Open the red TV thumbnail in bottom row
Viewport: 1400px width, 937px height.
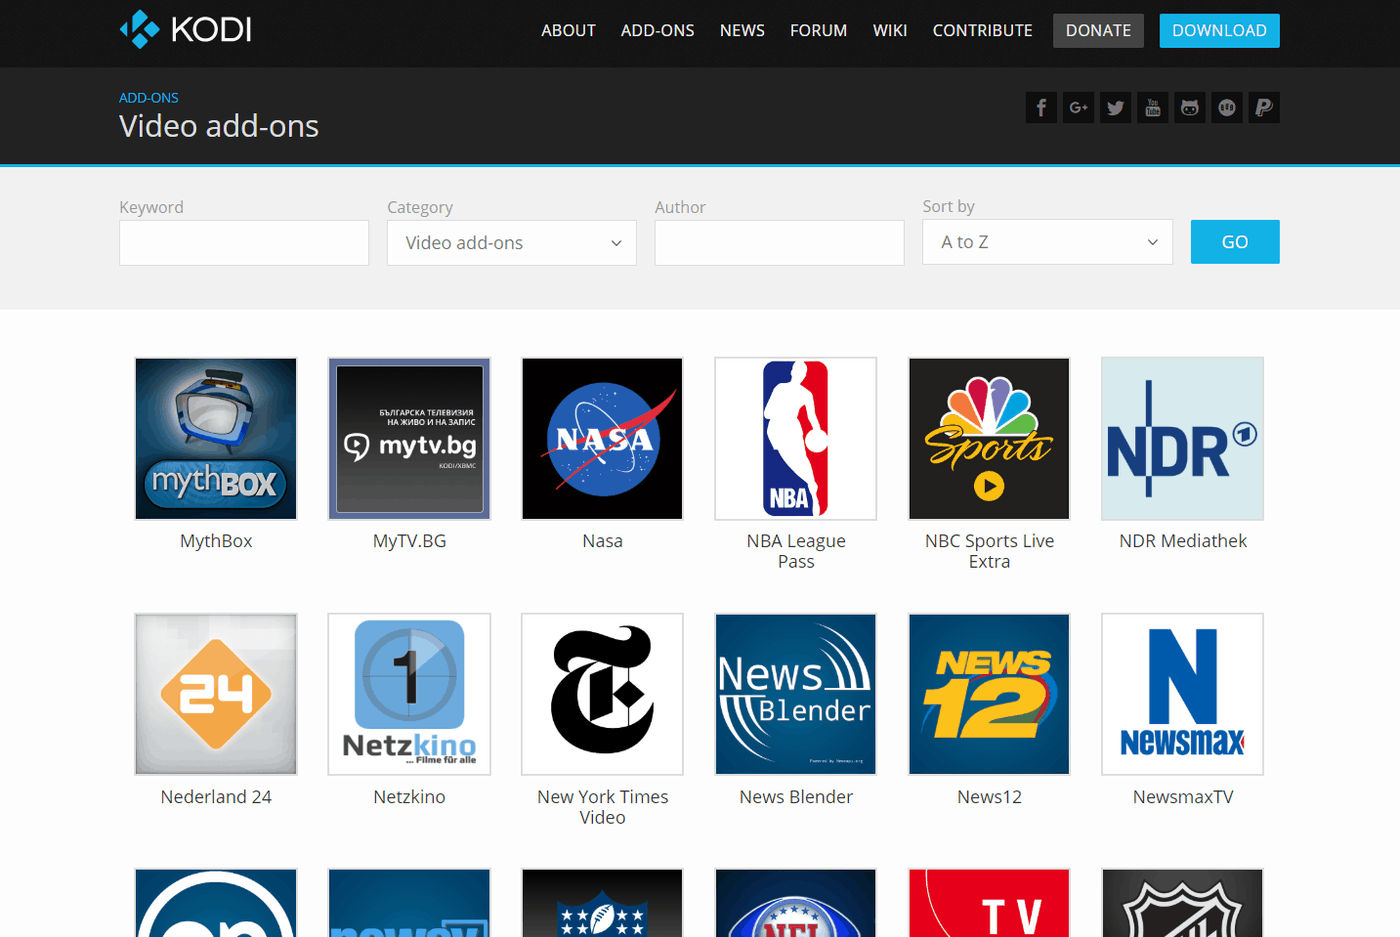(989, 903)
